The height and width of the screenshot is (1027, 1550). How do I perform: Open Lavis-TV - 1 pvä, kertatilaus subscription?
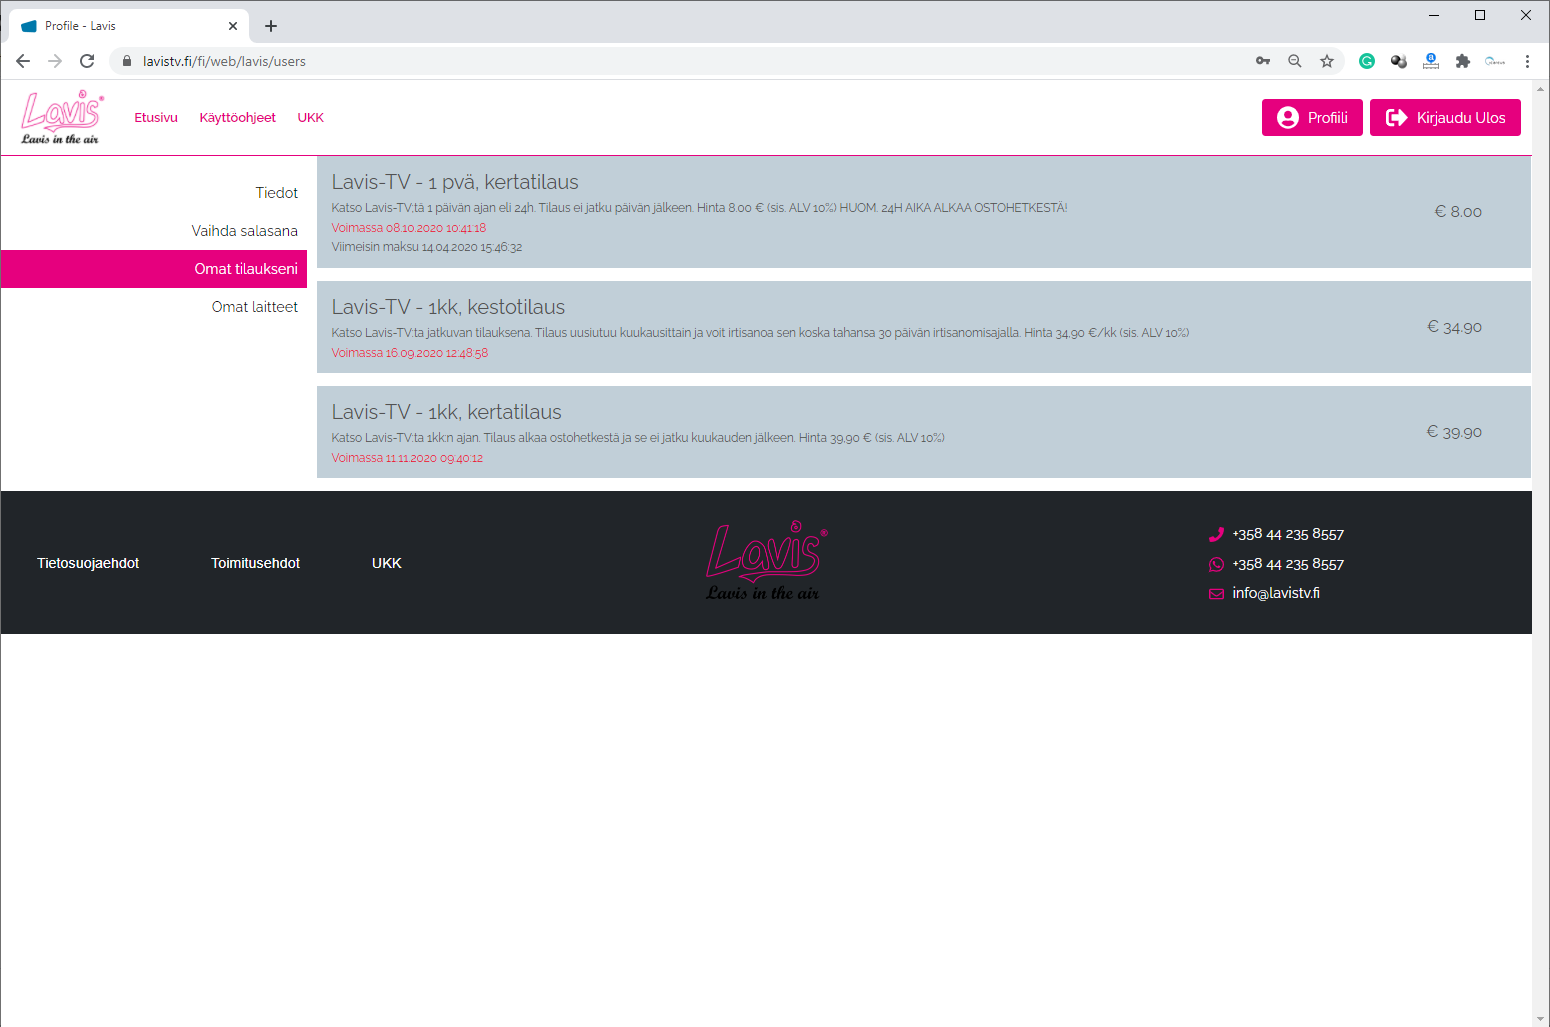coord(923,212)
